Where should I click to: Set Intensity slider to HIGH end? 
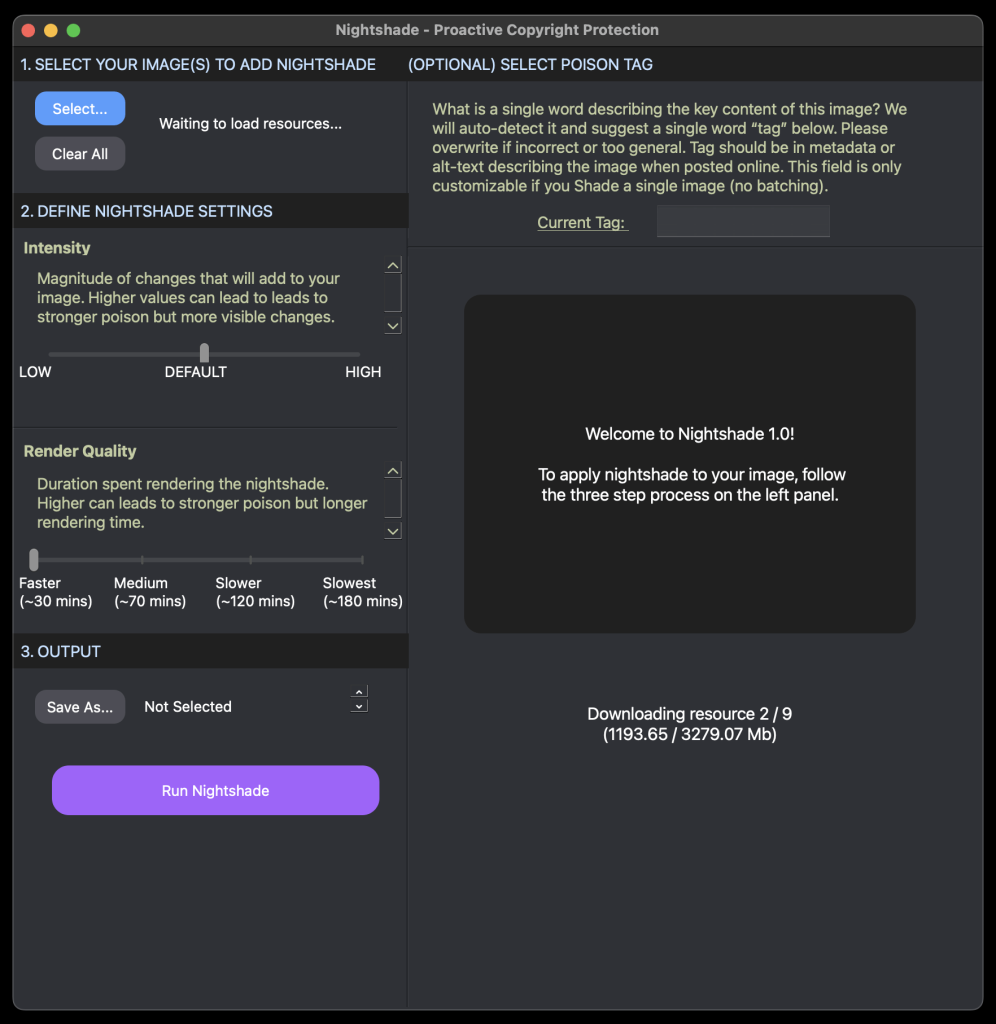pyautogui.click(x=358, y=354)
